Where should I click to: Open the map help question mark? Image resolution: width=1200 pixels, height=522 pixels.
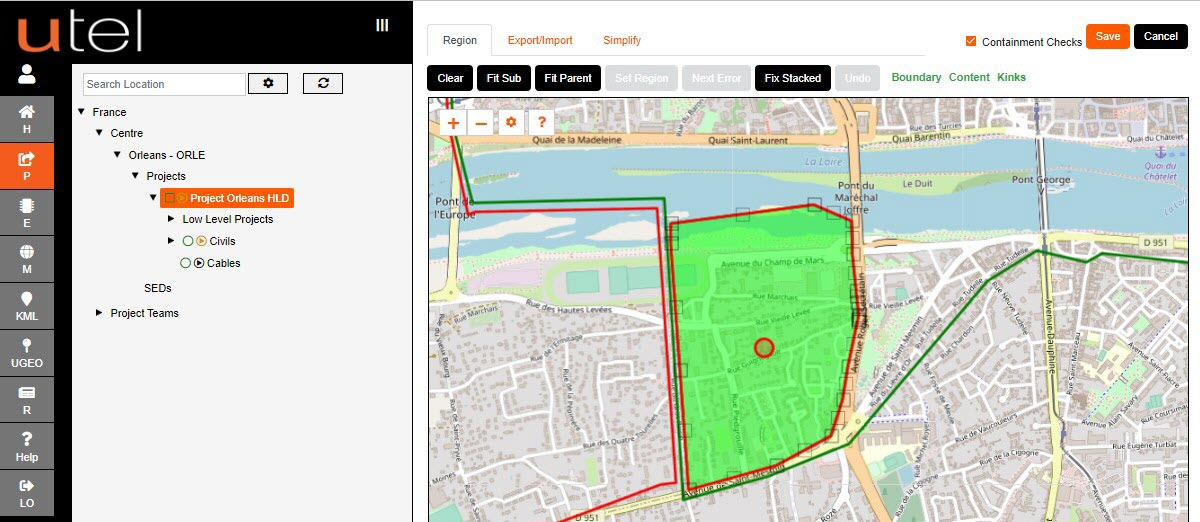(x=540, y=122)
